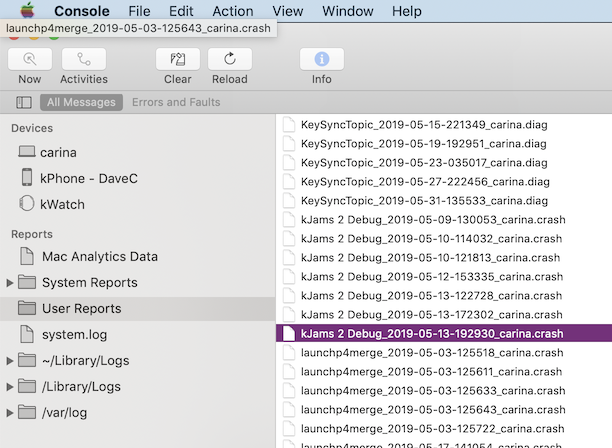The height and width of the screenshot is (448, 612).
Task: Click the Info toolbar icon
Action: (322, 59)
